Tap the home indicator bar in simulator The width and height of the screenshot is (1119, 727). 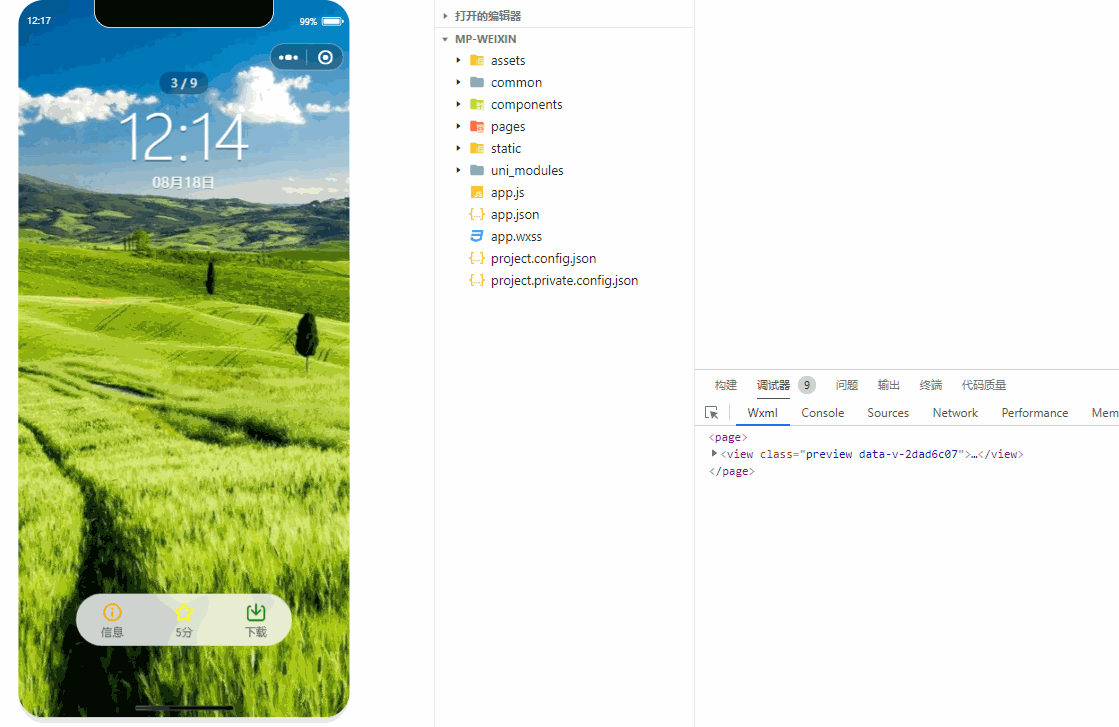tap(184, 708)
